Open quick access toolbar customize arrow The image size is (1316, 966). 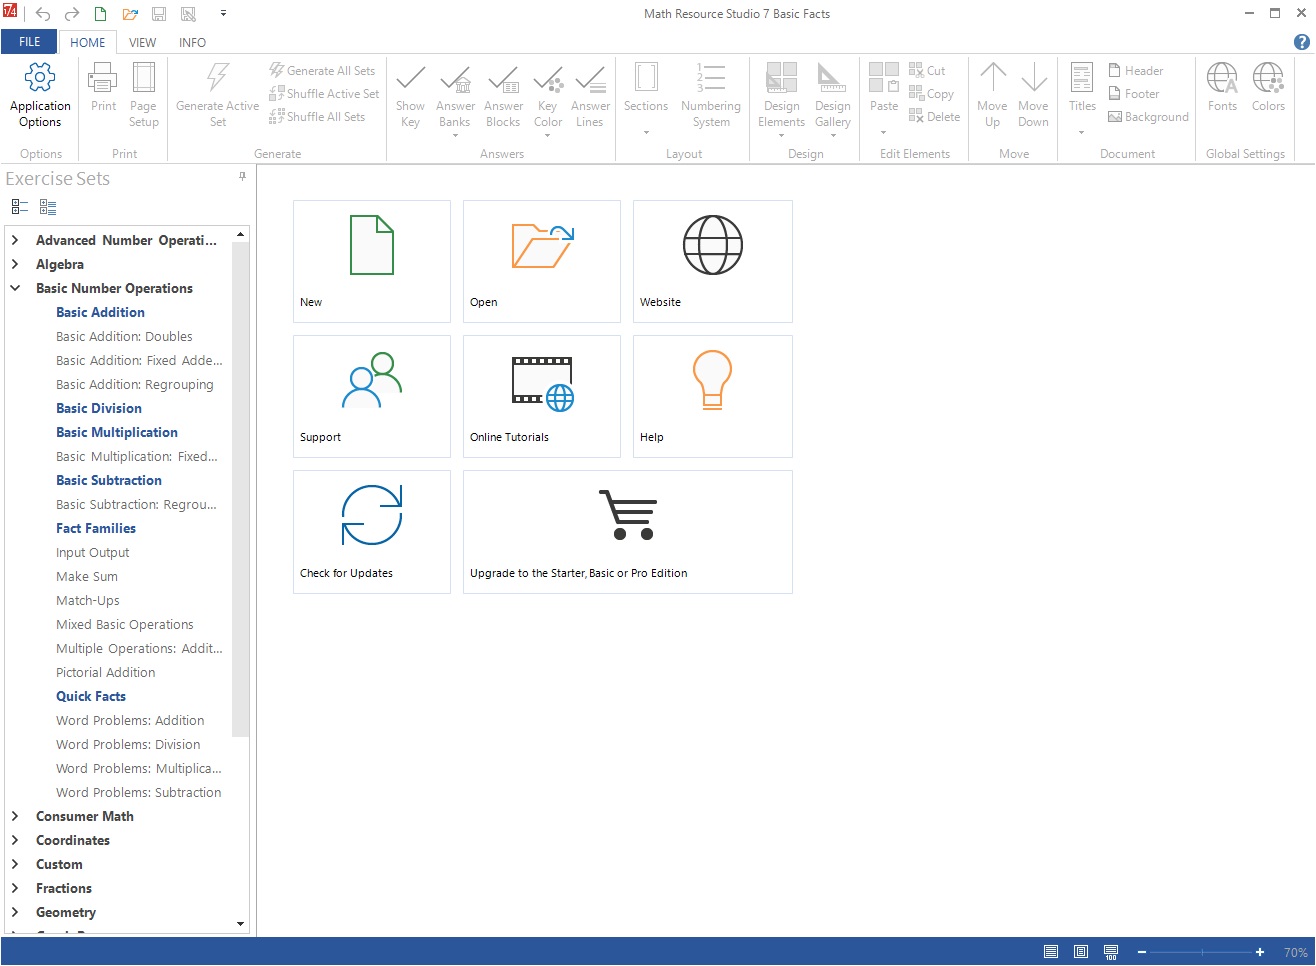[x=223, y=14]
